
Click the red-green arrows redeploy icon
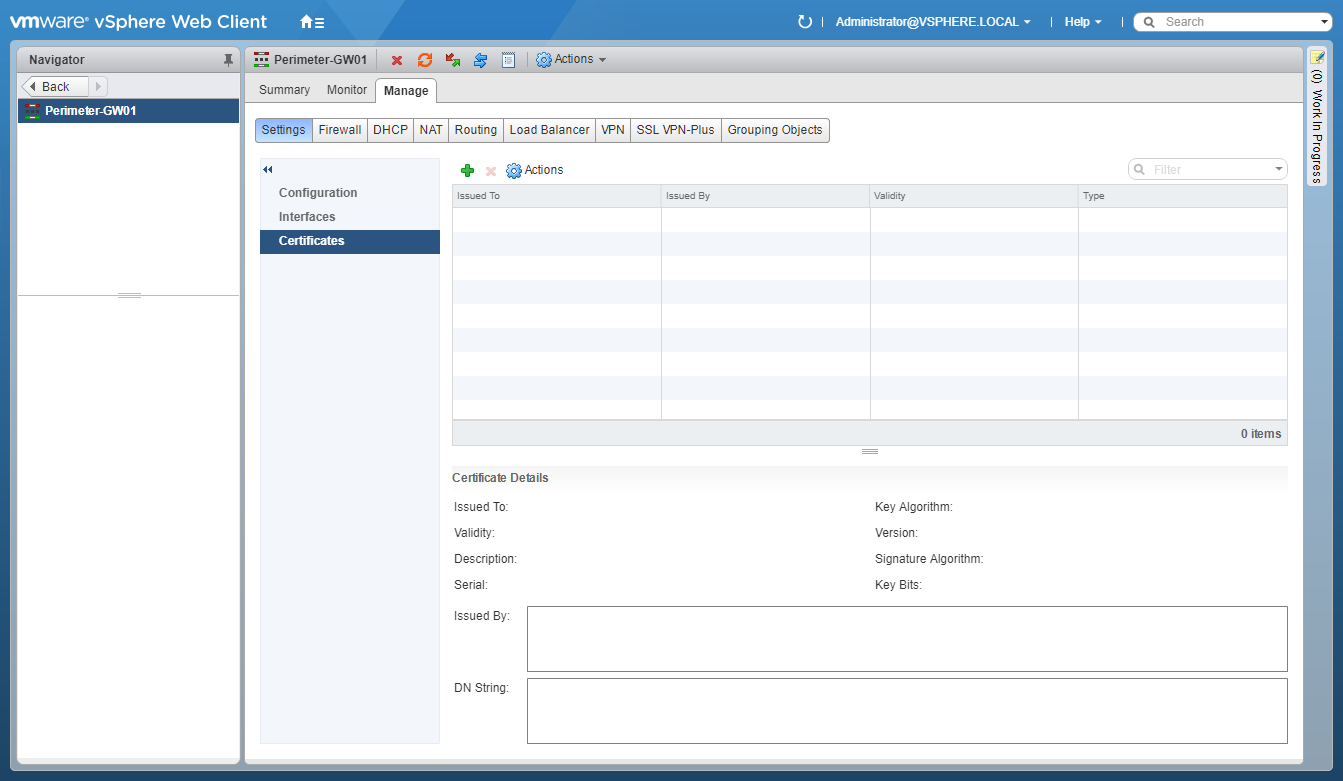point(453,60)
